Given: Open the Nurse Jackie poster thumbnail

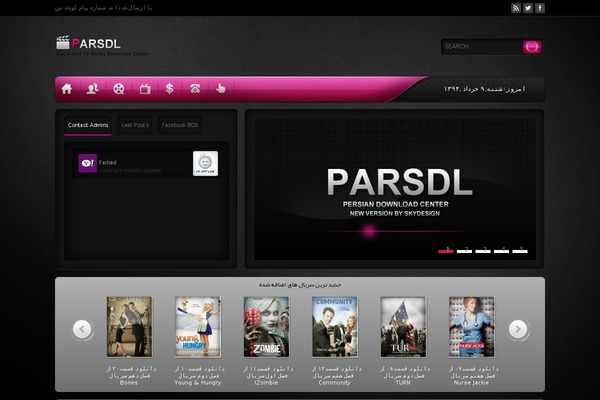Looking at the screenshot, I should click(471, 327).
